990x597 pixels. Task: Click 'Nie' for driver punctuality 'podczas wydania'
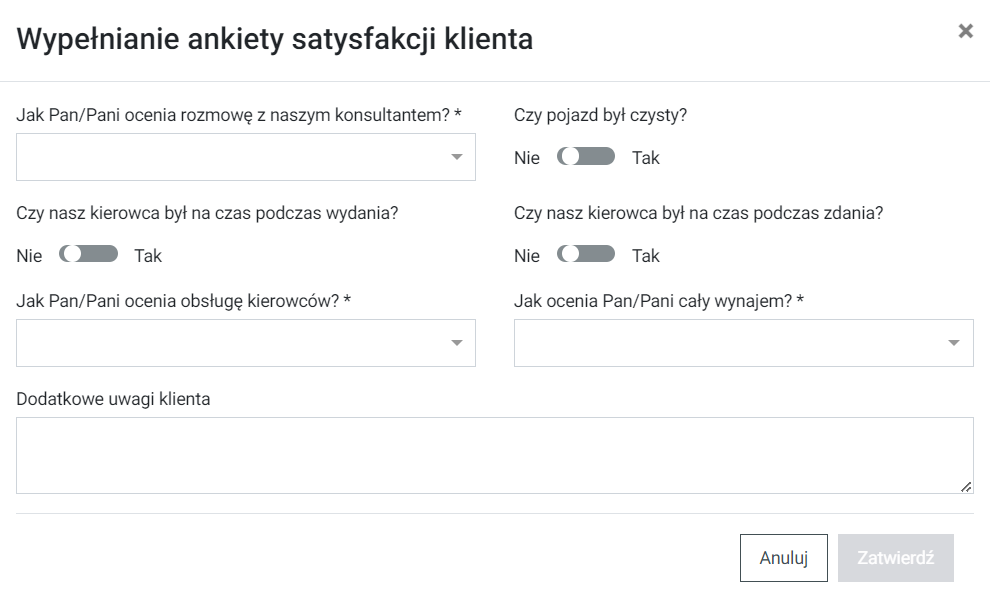tap(29, 256)
